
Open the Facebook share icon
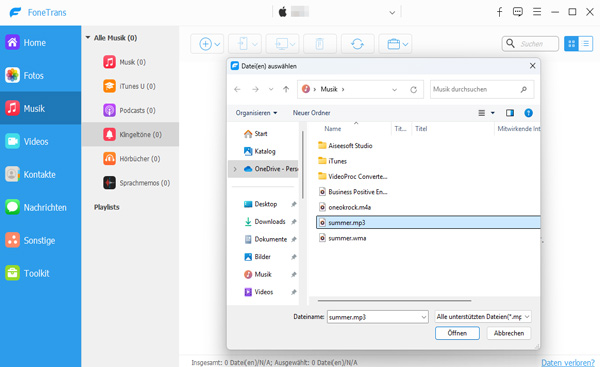point(499,12)
